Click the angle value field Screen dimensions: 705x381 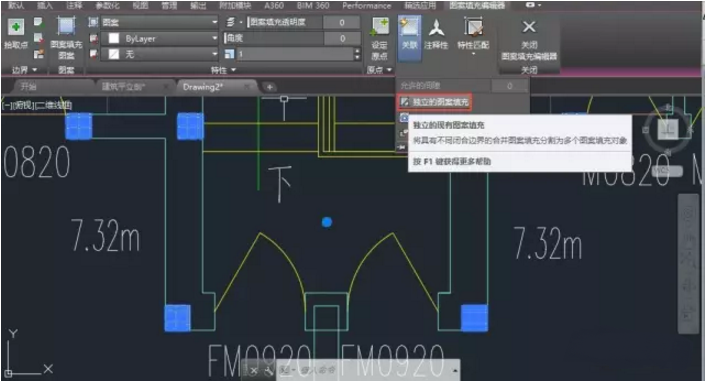pyautogui.click(x=342, y=39)
